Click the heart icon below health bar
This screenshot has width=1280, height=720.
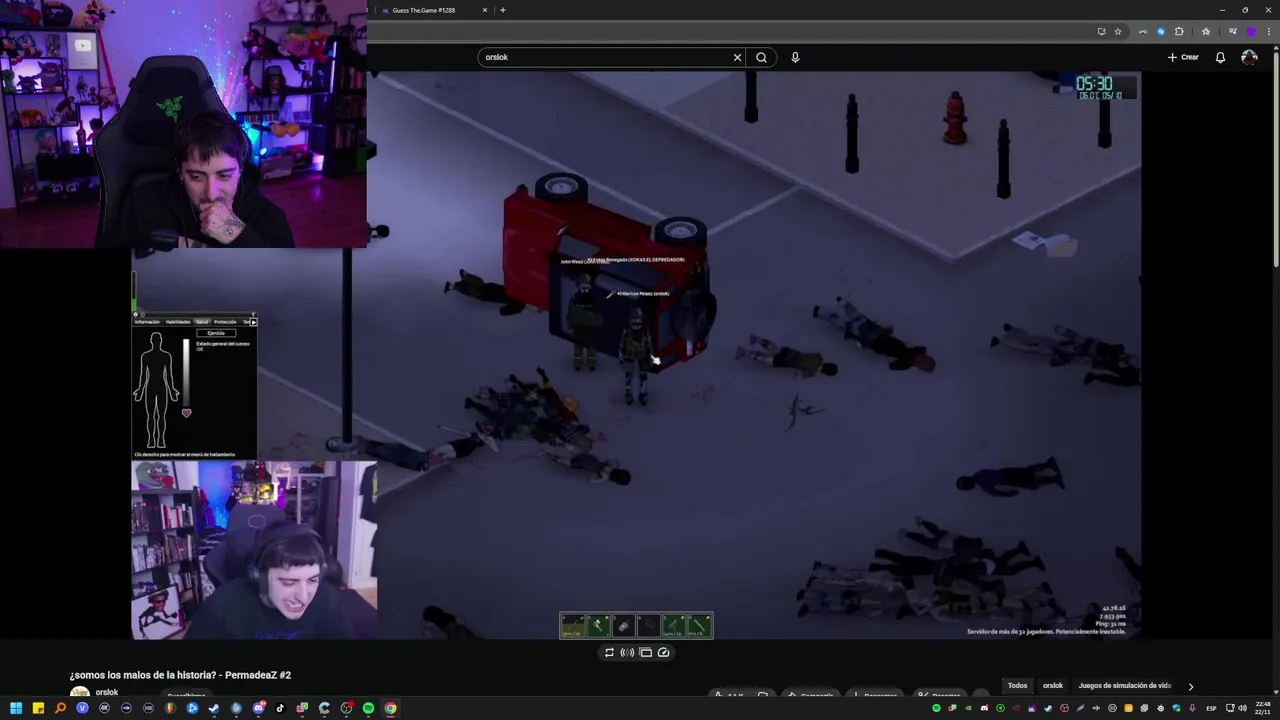click(186, 413)
